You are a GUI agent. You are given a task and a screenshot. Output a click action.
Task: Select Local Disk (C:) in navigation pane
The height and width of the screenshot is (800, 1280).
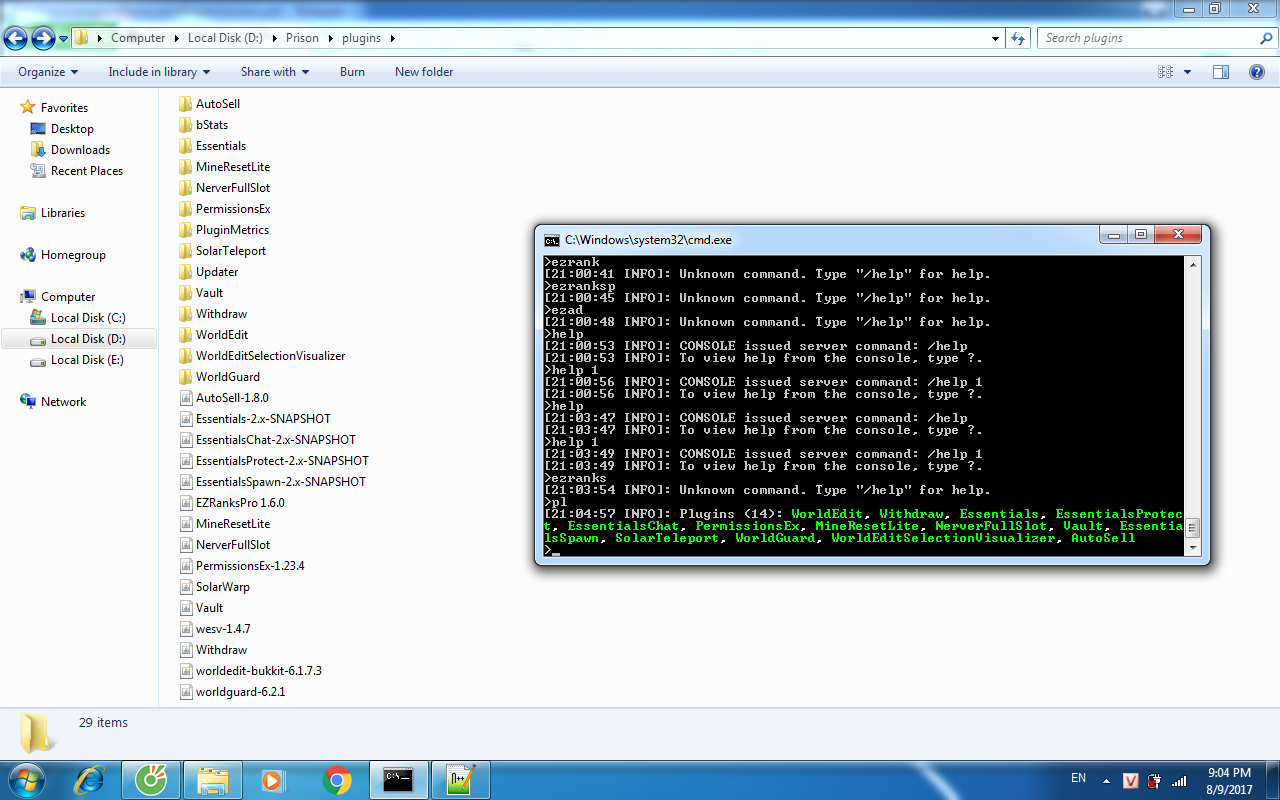tap(88, 318)
